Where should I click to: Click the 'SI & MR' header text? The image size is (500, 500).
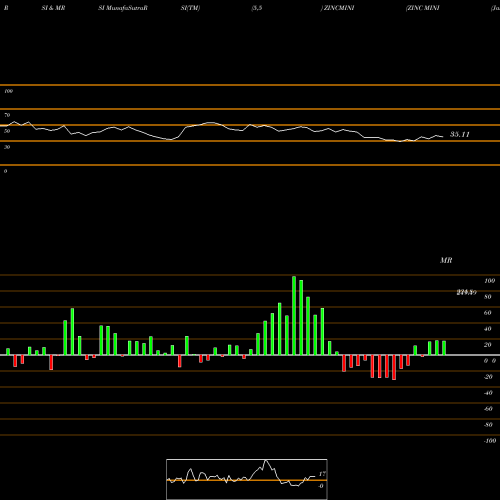53,8
